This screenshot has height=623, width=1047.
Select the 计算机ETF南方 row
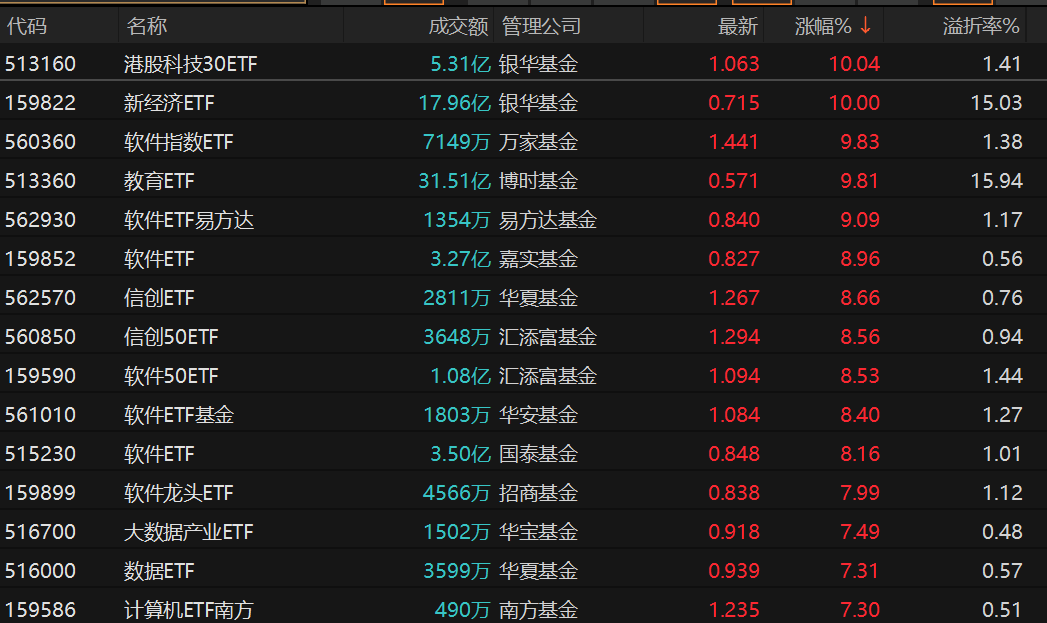tap(524, 609)
